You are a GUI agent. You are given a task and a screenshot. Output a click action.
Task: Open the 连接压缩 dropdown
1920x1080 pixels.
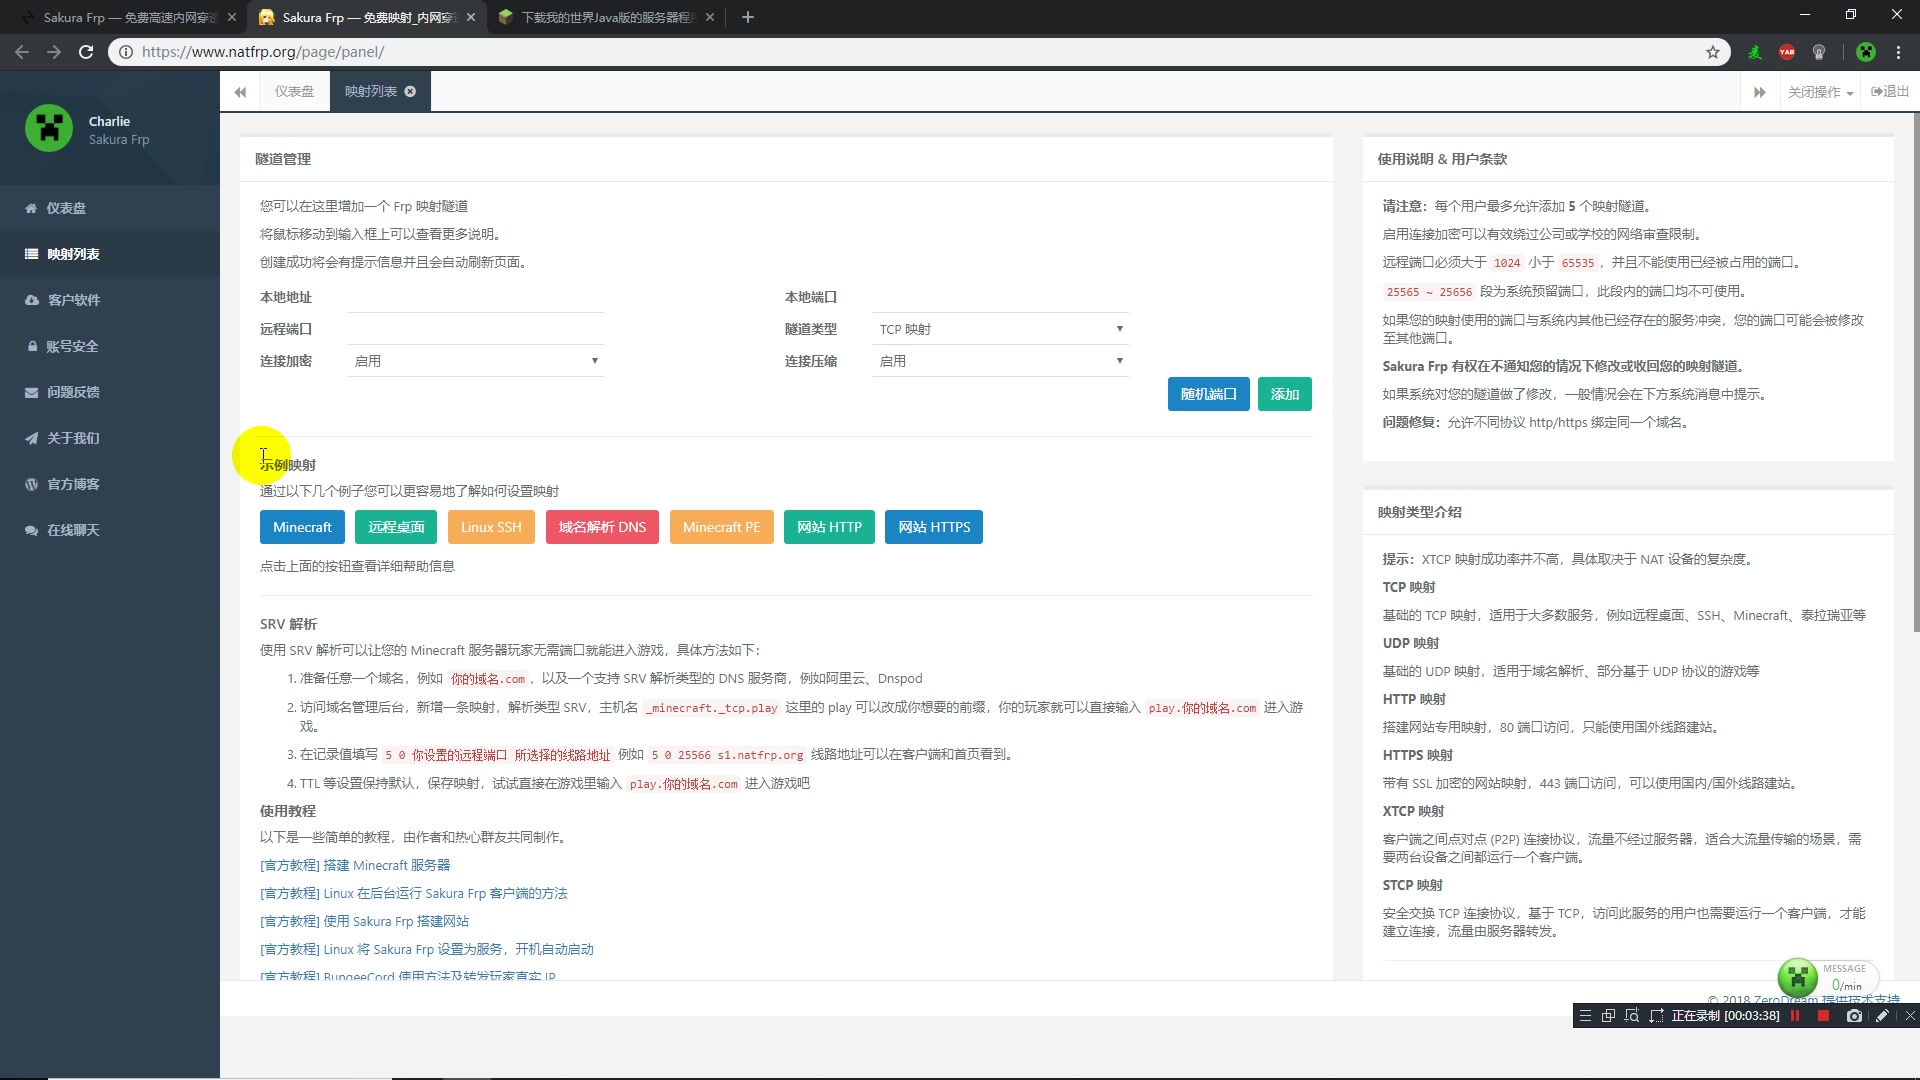(x=1001, y=361)
